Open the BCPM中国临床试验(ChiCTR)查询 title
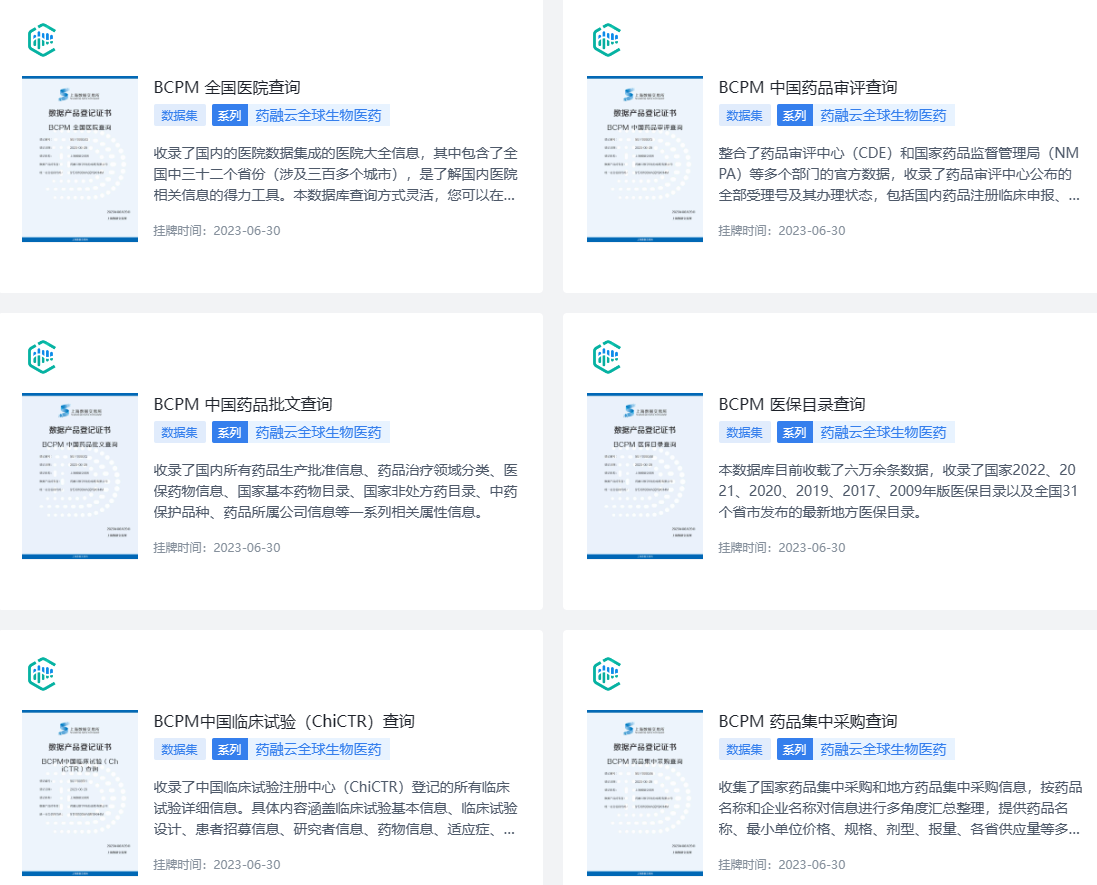 point(284,721)
